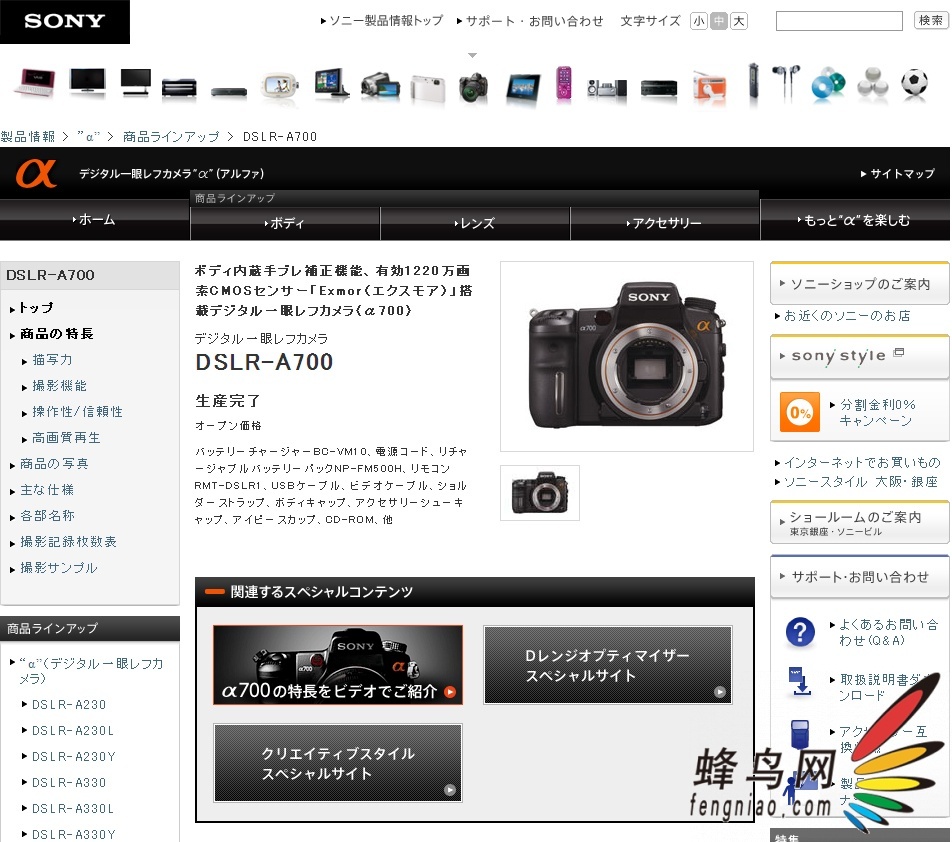Click the manual download icon
This screenshot has height=842, width=952.
coord(800,681)
